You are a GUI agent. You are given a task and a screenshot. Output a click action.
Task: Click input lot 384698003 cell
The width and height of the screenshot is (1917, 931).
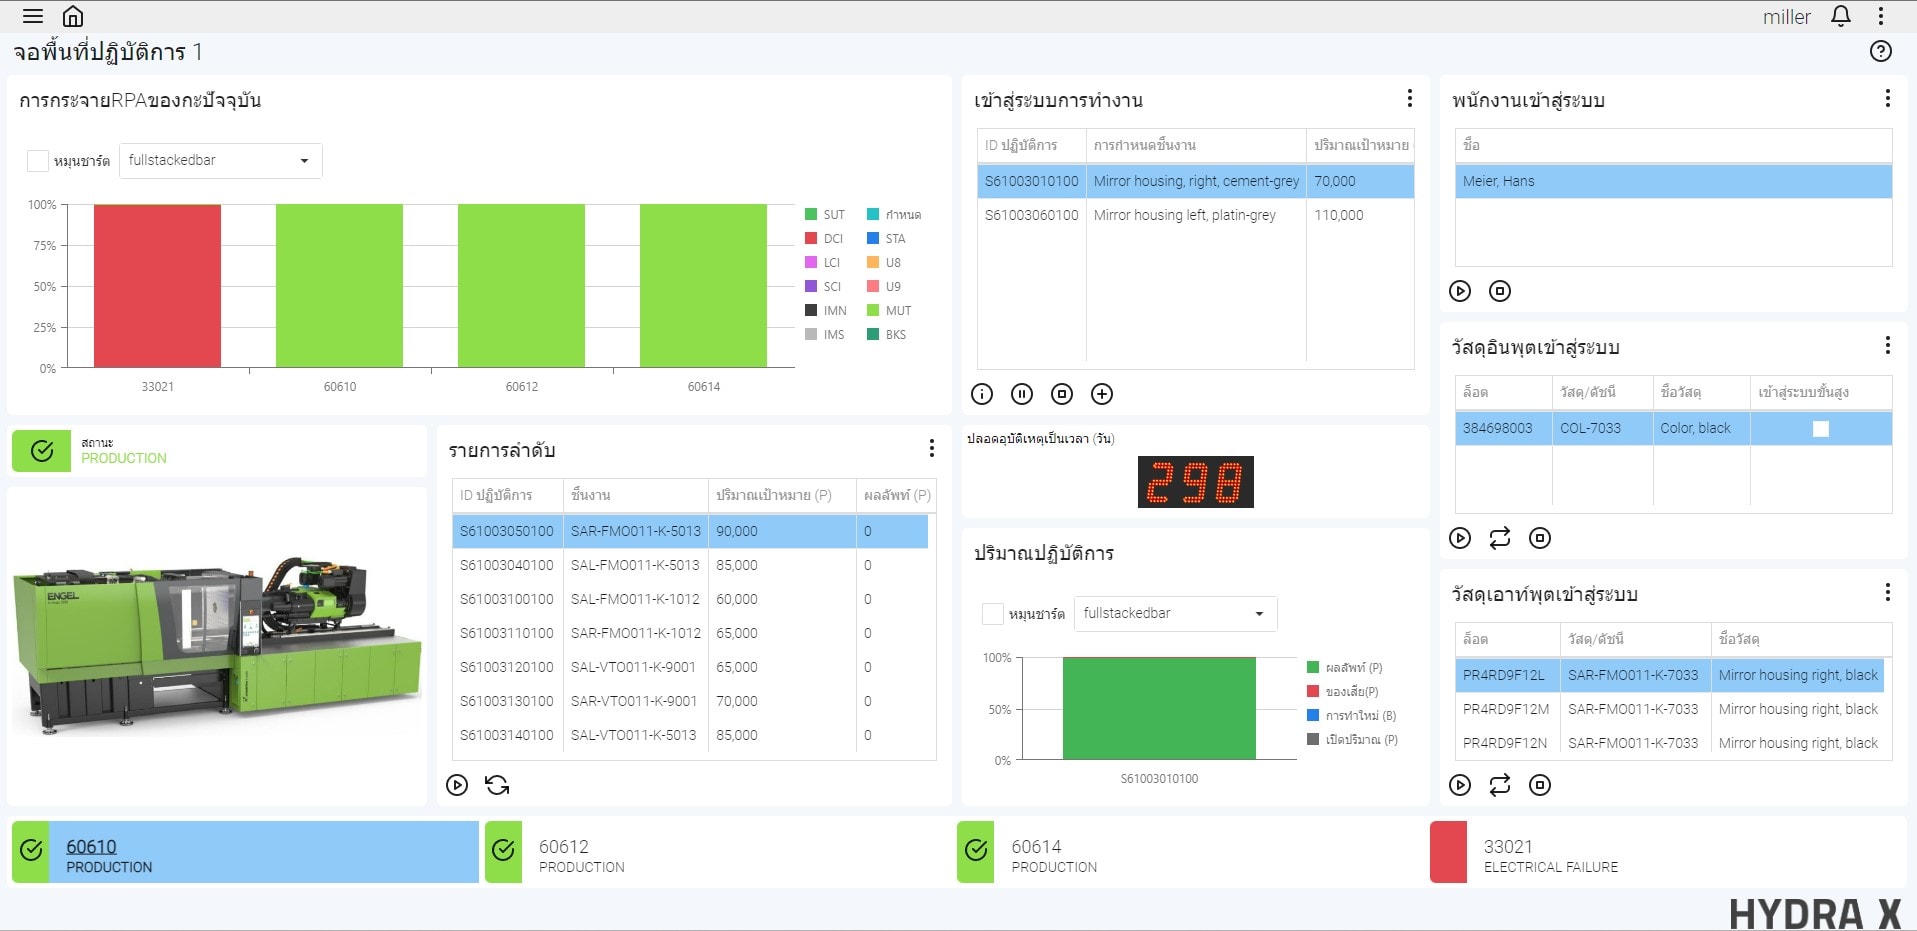[x=1503, y=428]
